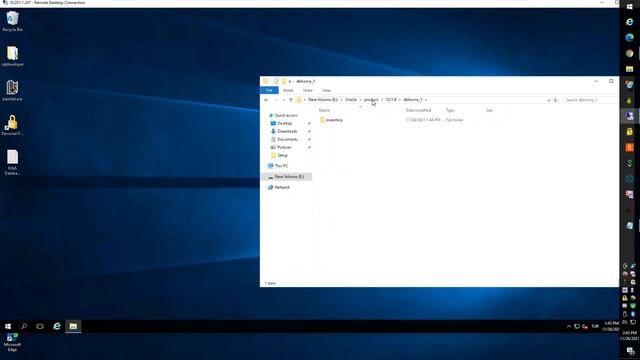Sort by the Name column header

point(324,110)
